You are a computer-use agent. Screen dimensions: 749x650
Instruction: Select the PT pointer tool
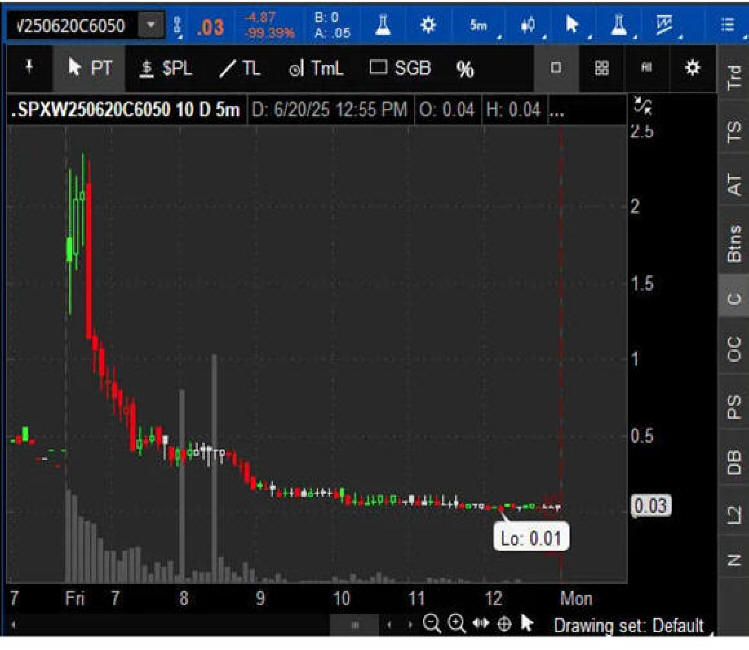click(x=89, y=68)
